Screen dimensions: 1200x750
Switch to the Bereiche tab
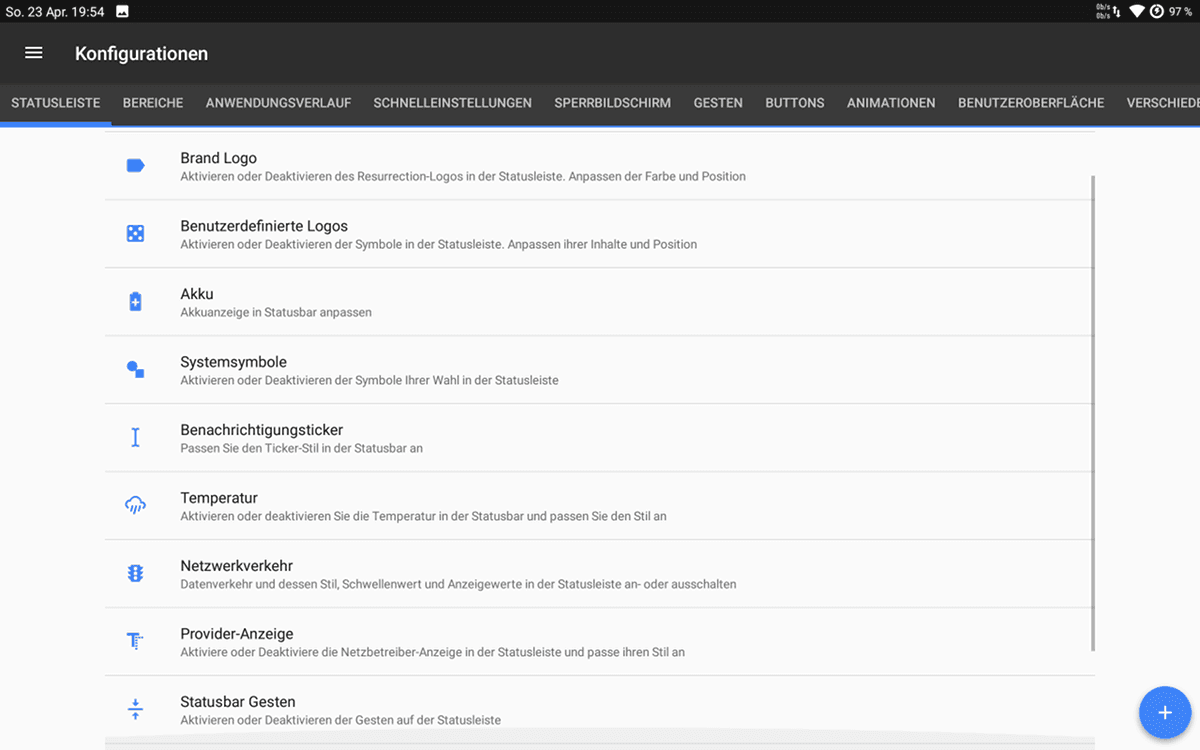(x=153, y=103)
